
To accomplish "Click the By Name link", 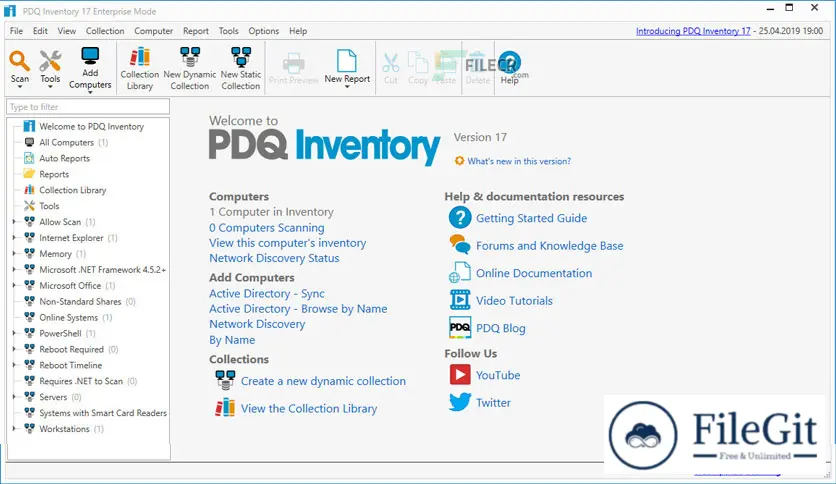I will coord(232,340).
